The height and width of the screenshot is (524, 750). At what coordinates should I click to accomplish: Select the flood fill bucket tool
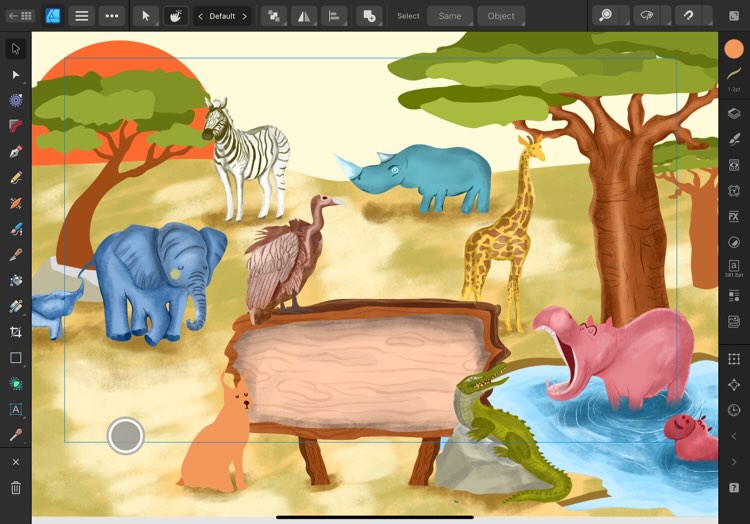(x=16, y=281)
